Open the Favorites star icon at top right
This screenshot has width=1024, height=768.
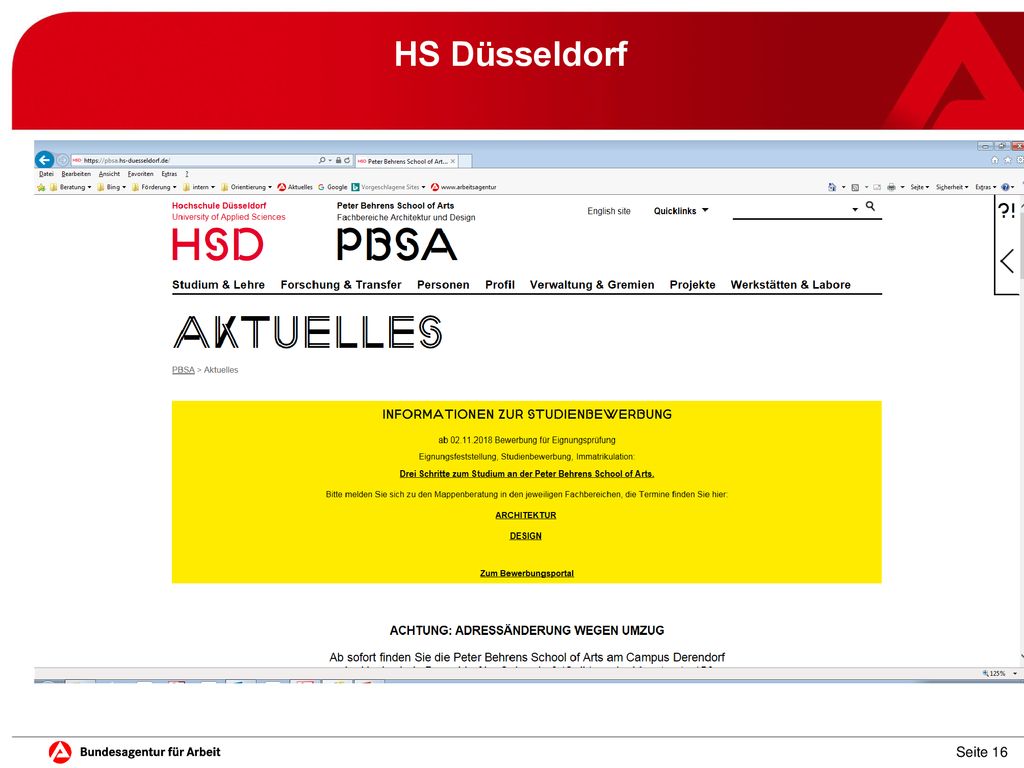(x=1008, y=160)
